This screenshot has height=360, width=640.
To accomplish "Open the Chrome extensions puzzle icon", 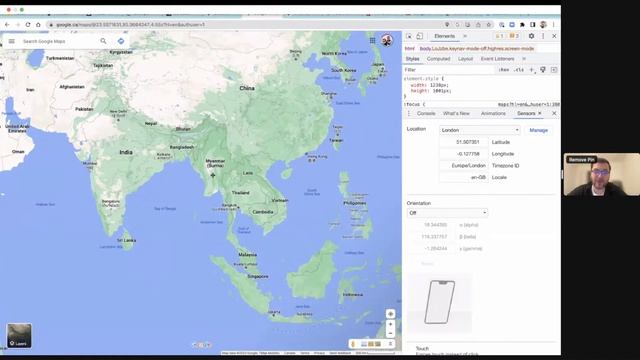I will 522,25.
